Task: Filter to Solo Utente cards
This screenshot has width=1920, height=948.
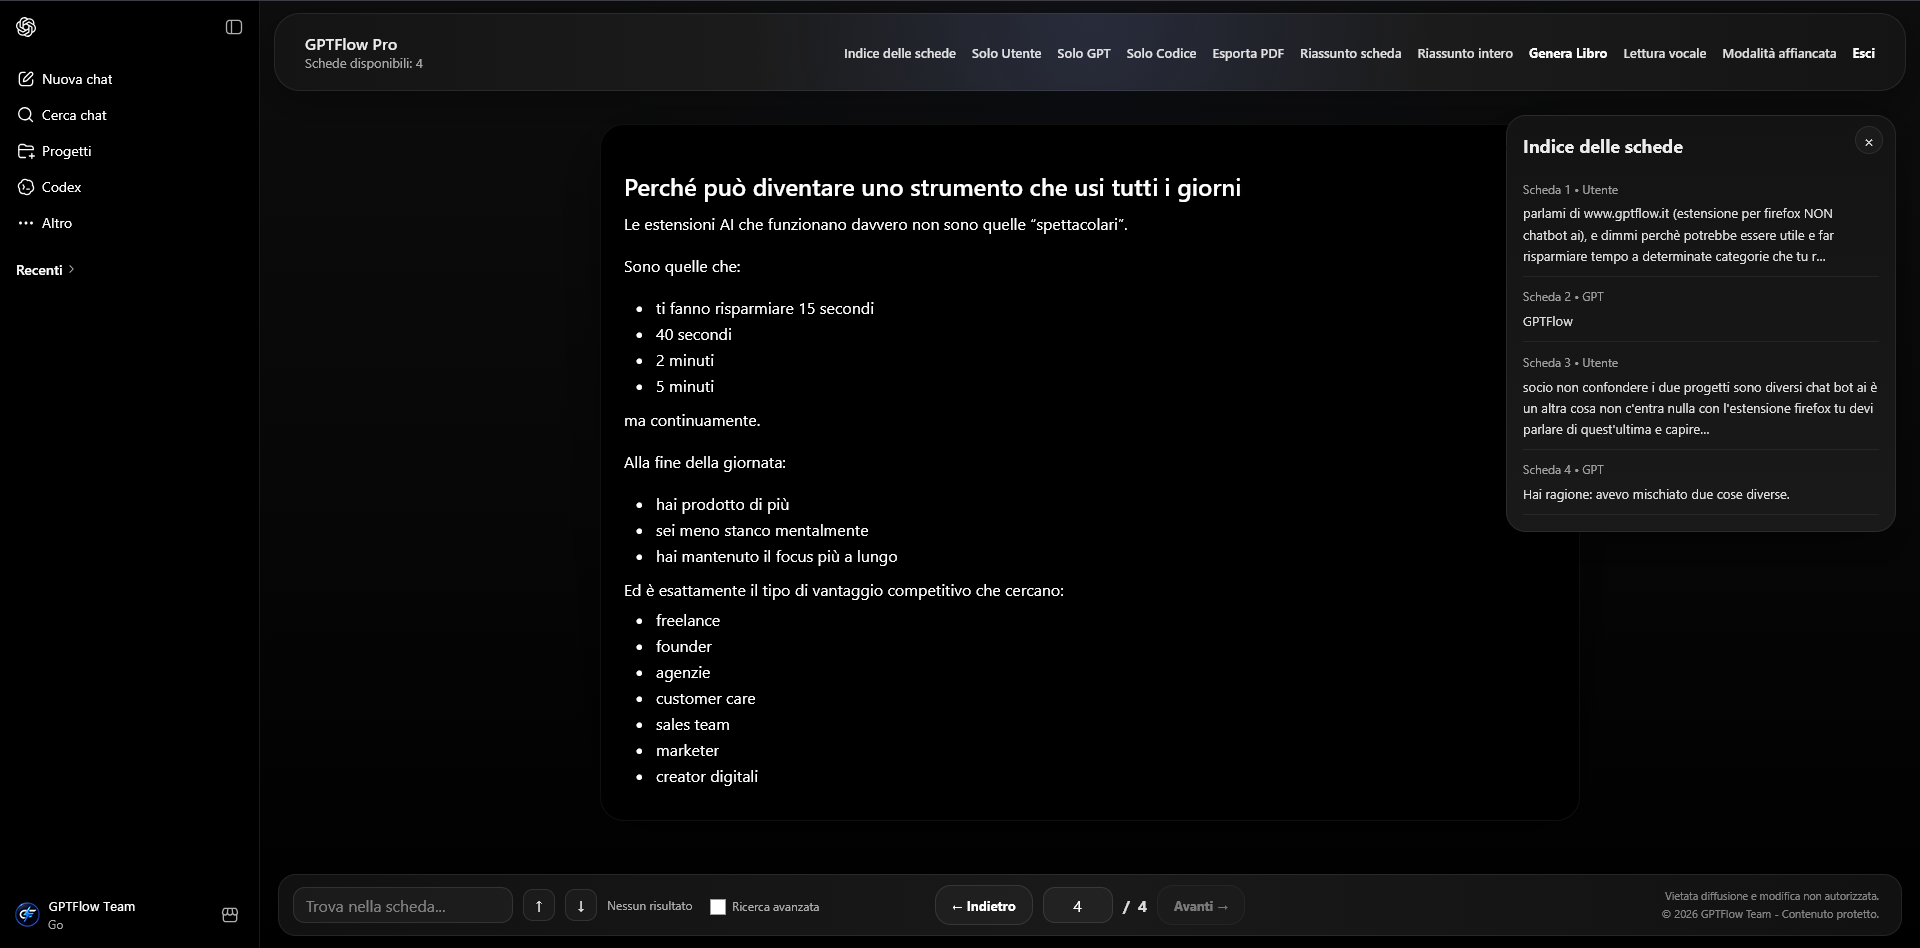Action: pyautogui.click(x=1006, y=53)
